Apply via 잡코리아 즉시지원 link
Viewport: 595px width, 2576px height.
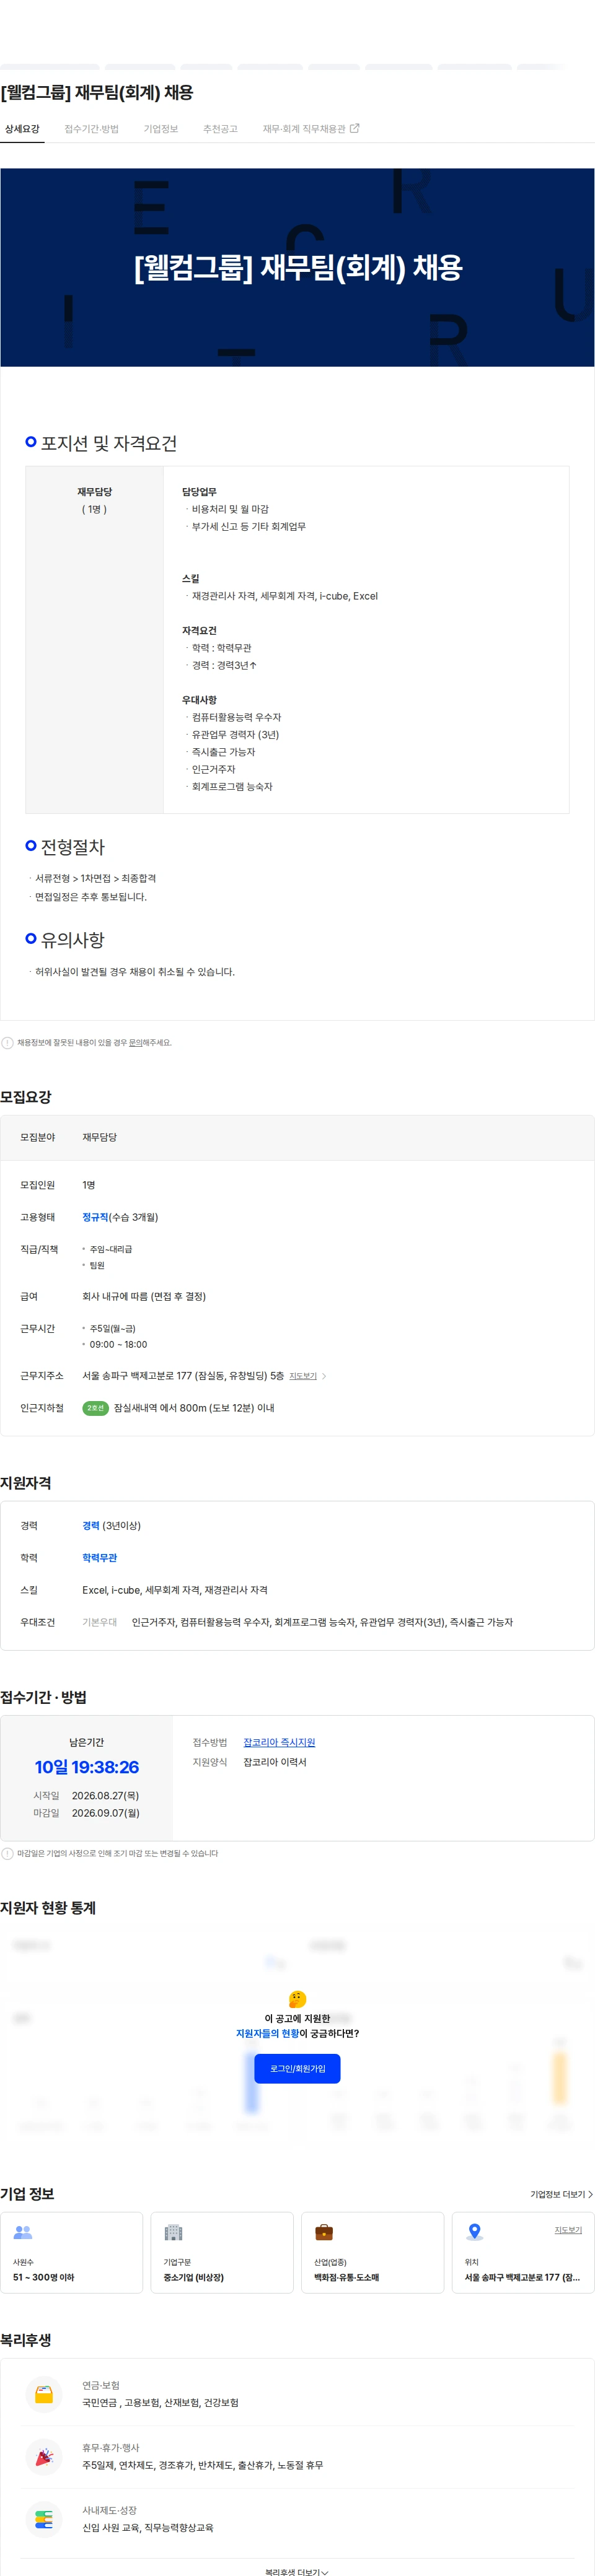pyautogui.click(x=279, y=1742)
